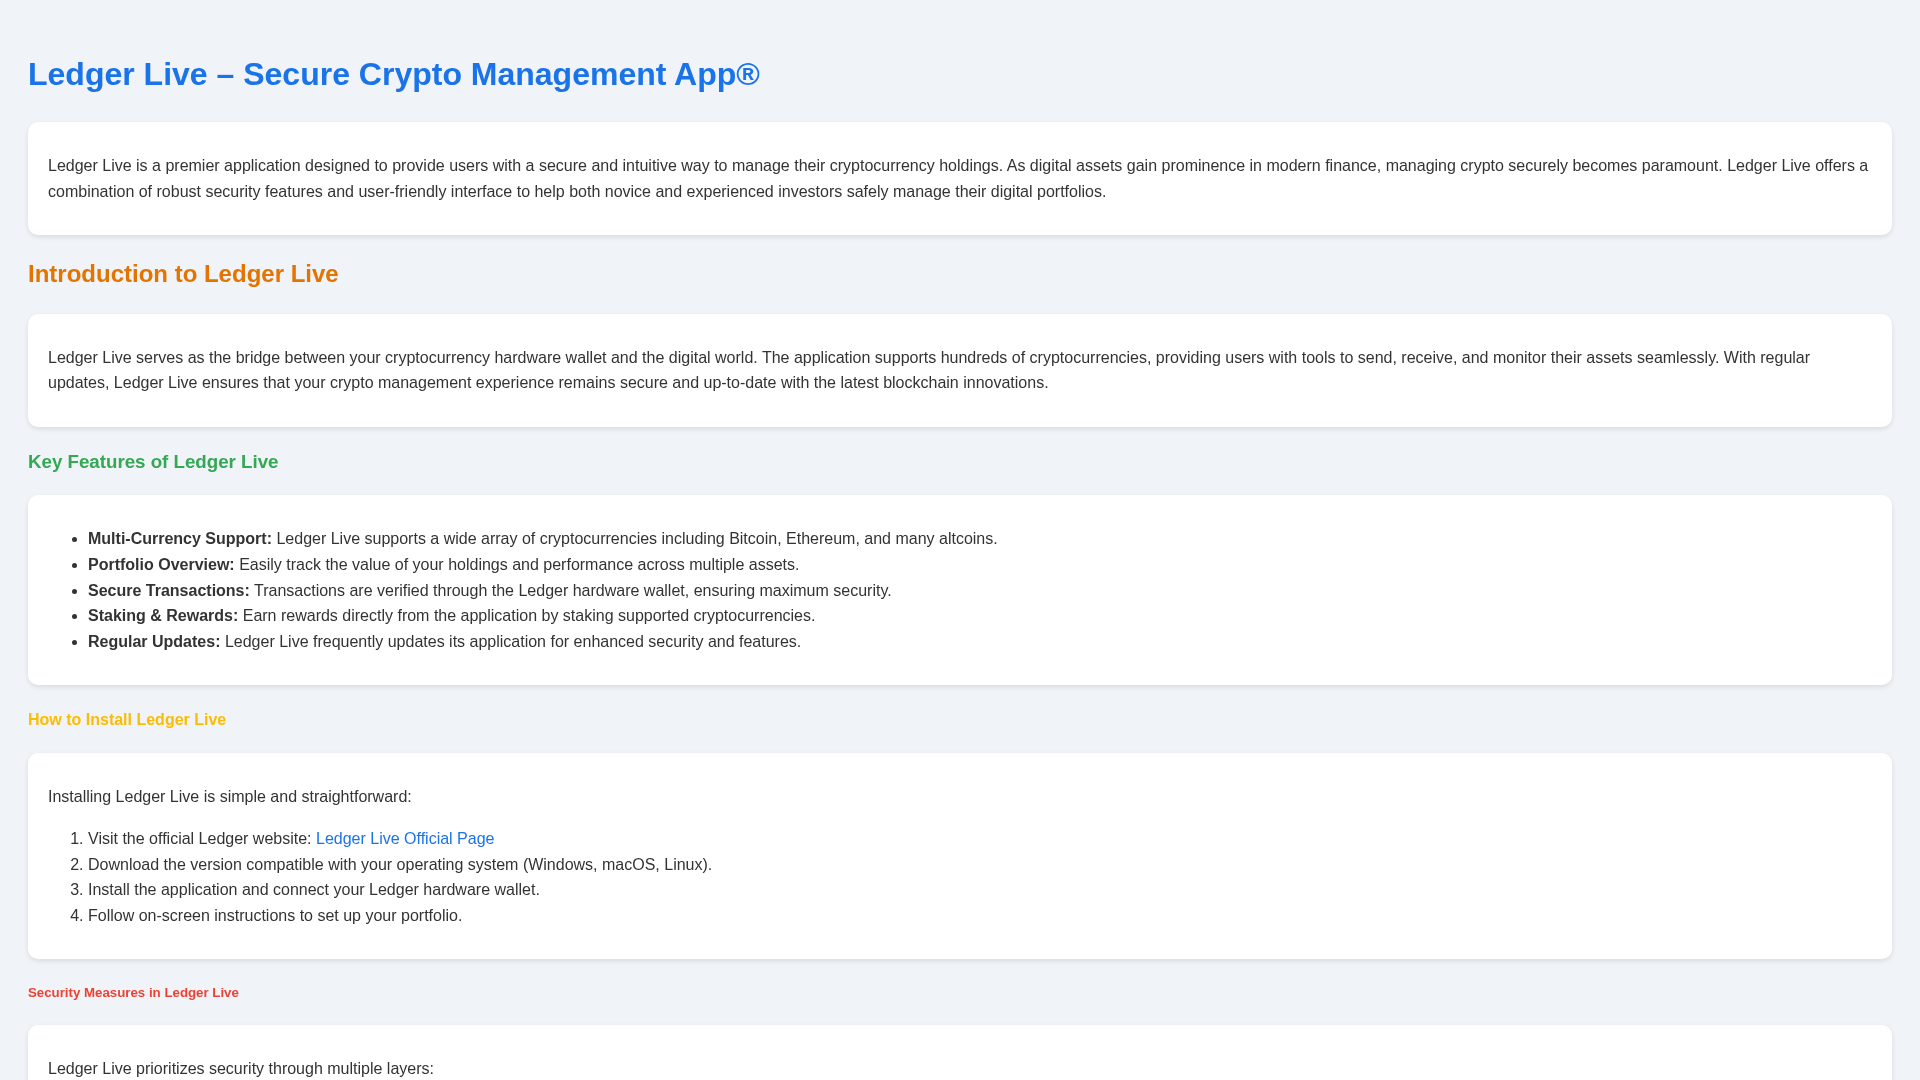Click 'Visit the official Ledger website:' step text
1920x1080 pixels.
(200, 838)
